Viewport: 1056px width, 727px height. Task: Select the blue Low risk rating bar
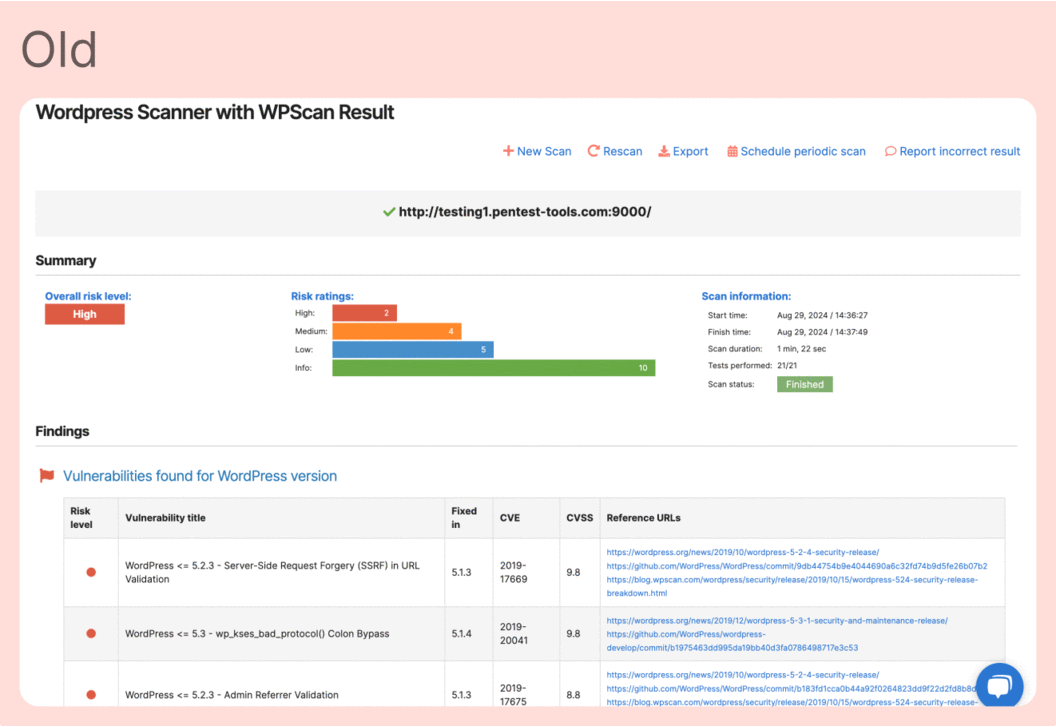pyautogui.click(x=412, y=350)
